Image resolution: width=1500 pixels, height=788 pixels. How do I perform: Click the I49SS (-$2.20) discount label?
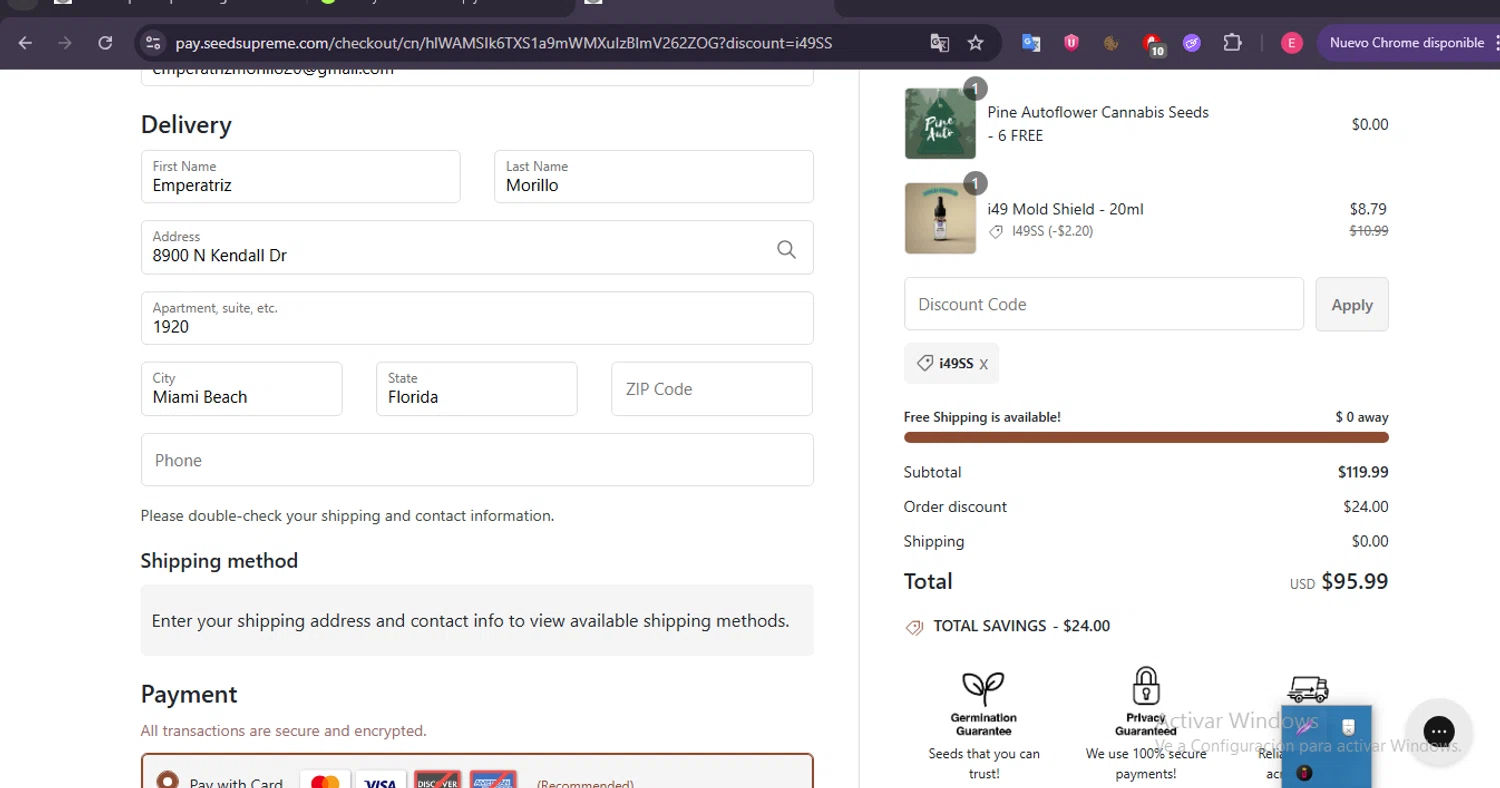point(1052,231)
